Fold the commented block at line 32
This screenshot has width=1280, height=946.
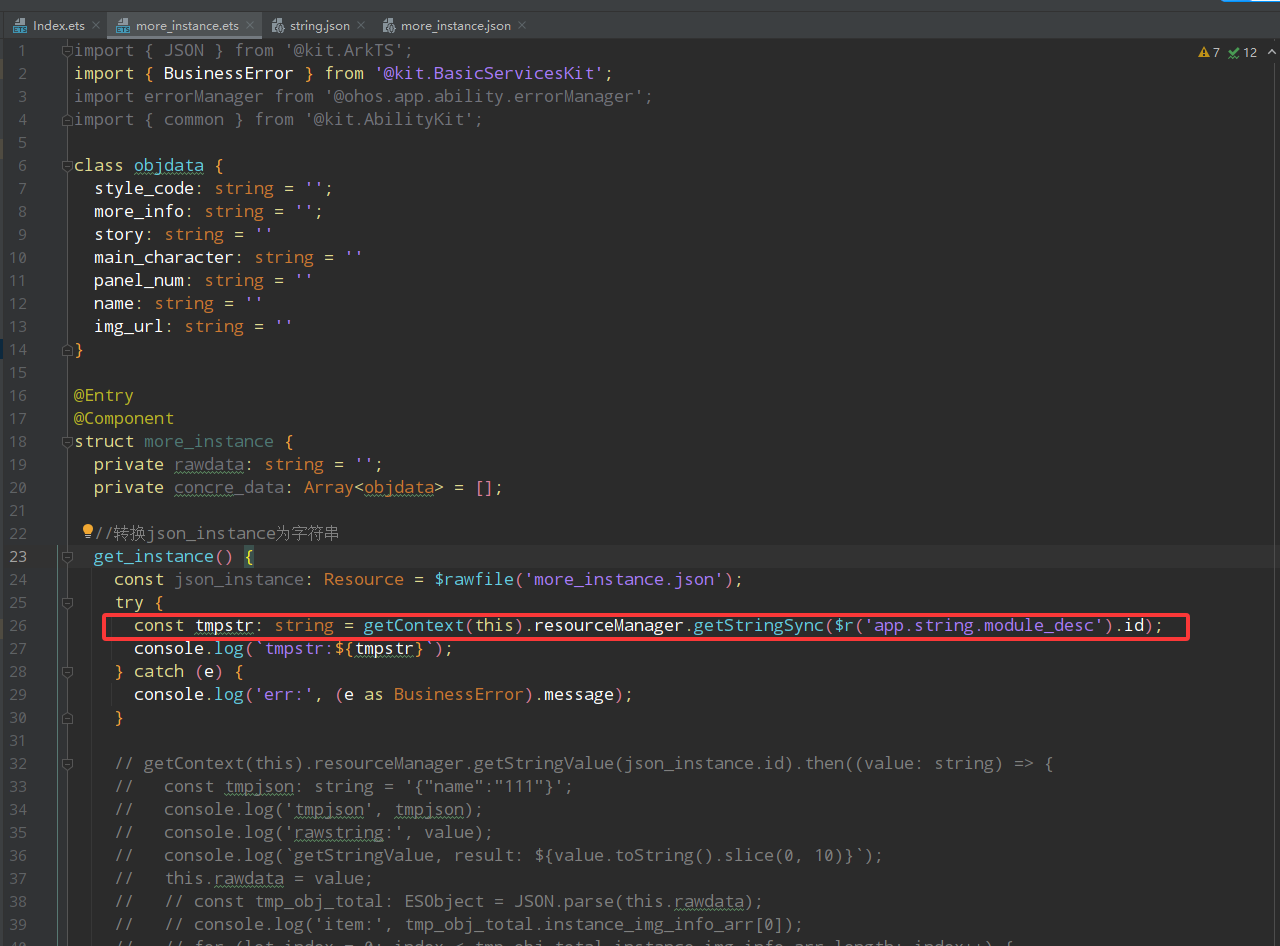pyautogui.click(x=67, y=763)
